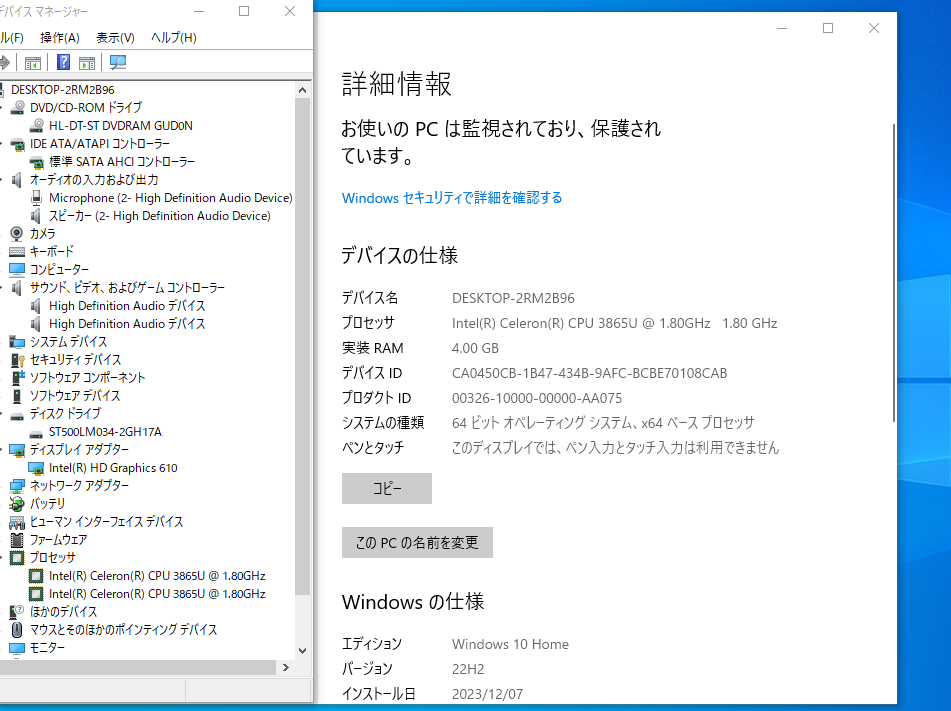This screenshot has width=951, height=711.
Task: Click the show/hide console tree toolbar icon
Action: click(33, 62)
